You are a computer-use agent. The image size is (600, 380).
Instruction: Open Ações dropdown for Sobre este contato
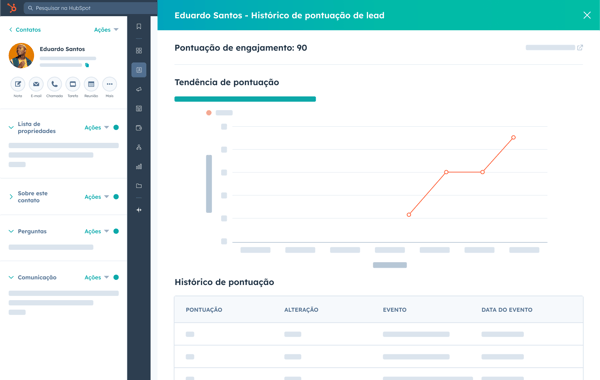coord(96,197)
